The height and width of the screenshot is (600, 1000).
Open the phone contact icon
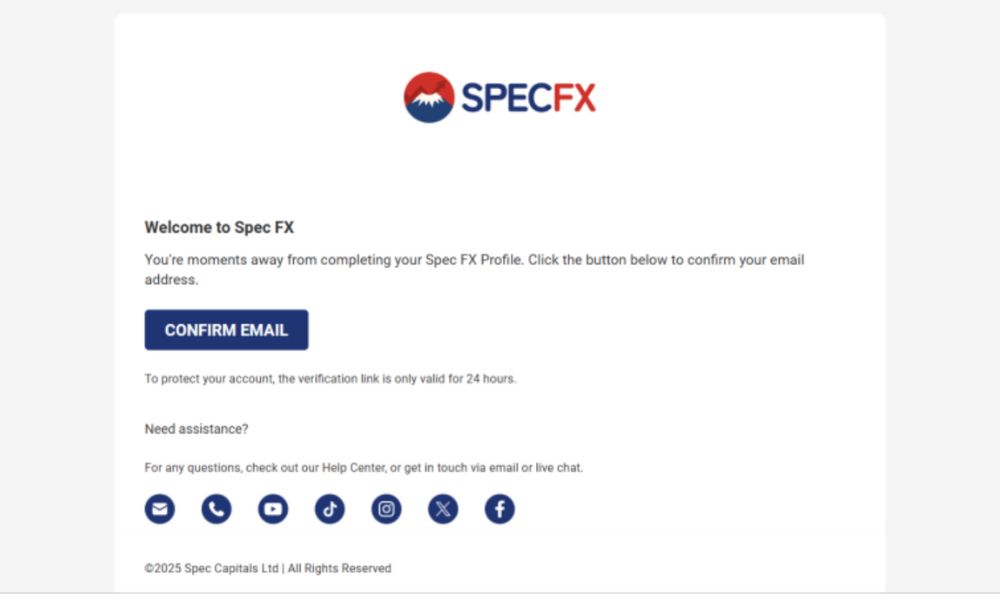216,509
